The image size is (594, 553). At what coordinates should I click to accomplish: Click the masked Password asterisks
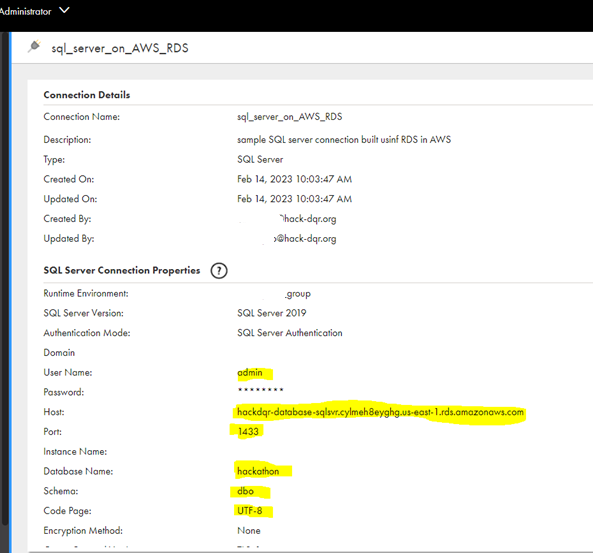[x=260, y=390]
